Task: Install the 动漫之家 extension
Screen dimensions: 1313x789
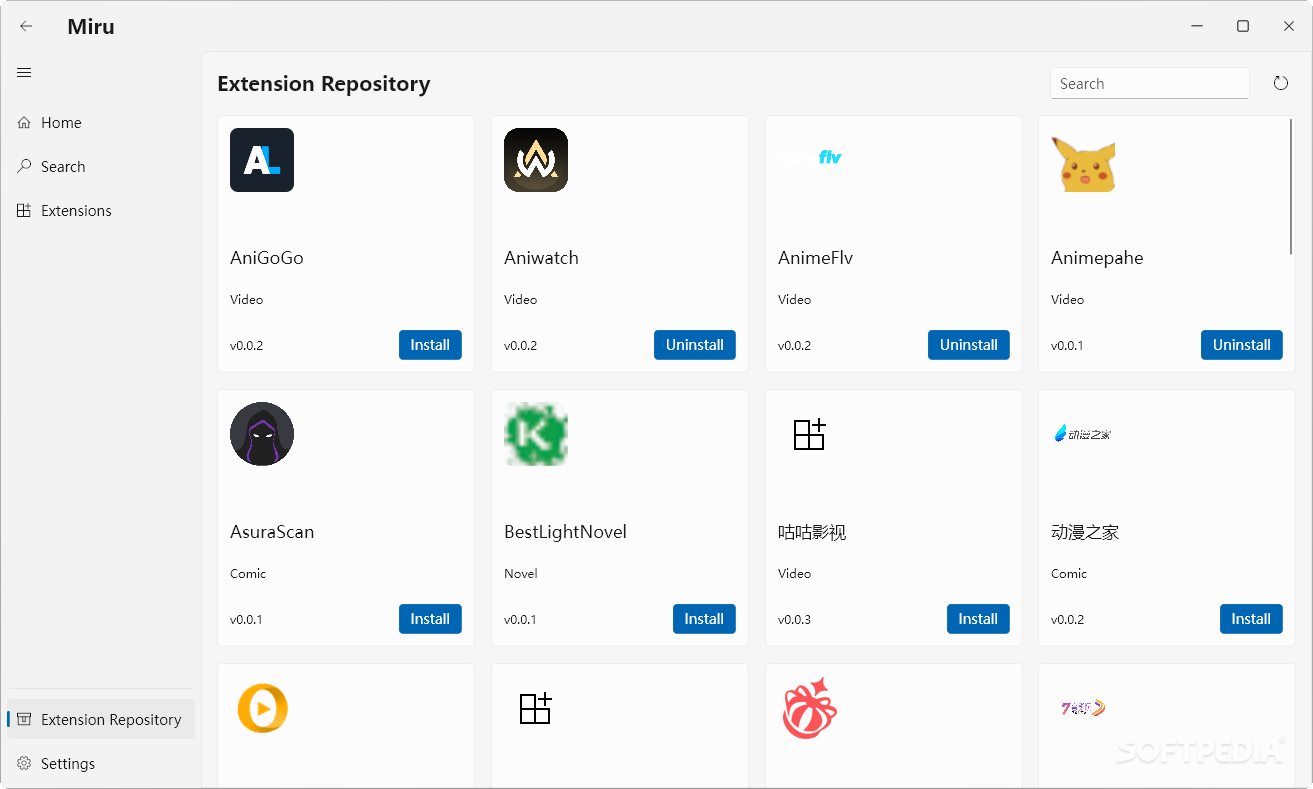Action: 1251,619
